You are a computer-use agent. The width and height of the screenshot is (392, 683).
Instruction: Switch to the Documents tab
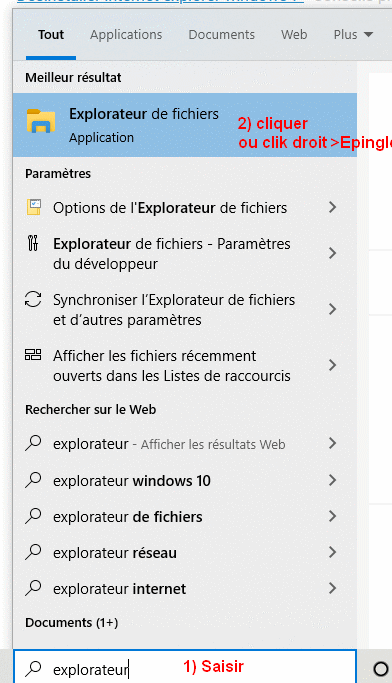(x=222, y=34)
